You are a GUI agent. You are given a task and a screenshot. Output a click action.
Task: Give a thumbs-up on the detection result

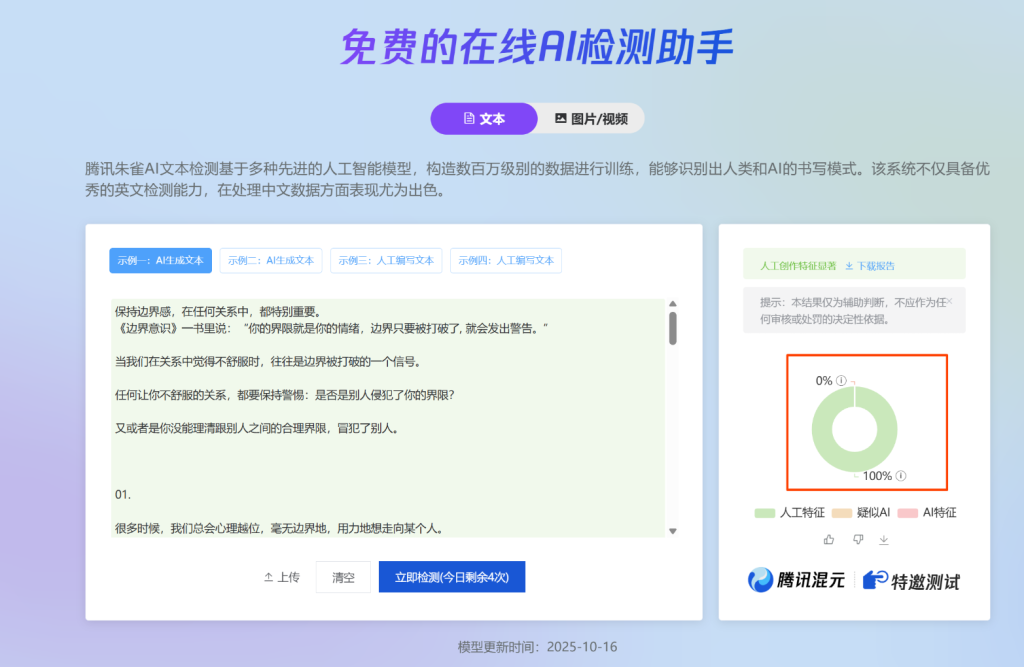pos(828,540)
